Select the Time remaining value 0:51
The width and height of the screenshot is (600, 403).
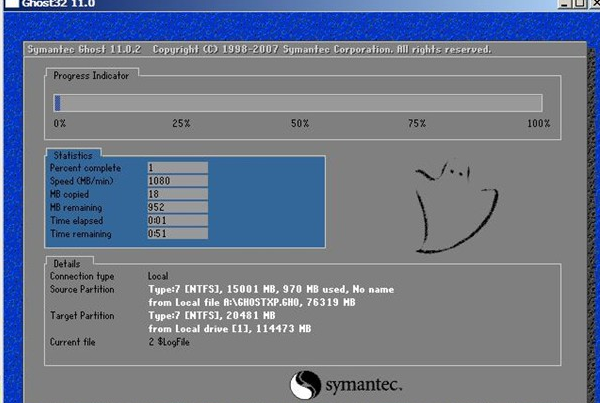click(x=178, y=233)
